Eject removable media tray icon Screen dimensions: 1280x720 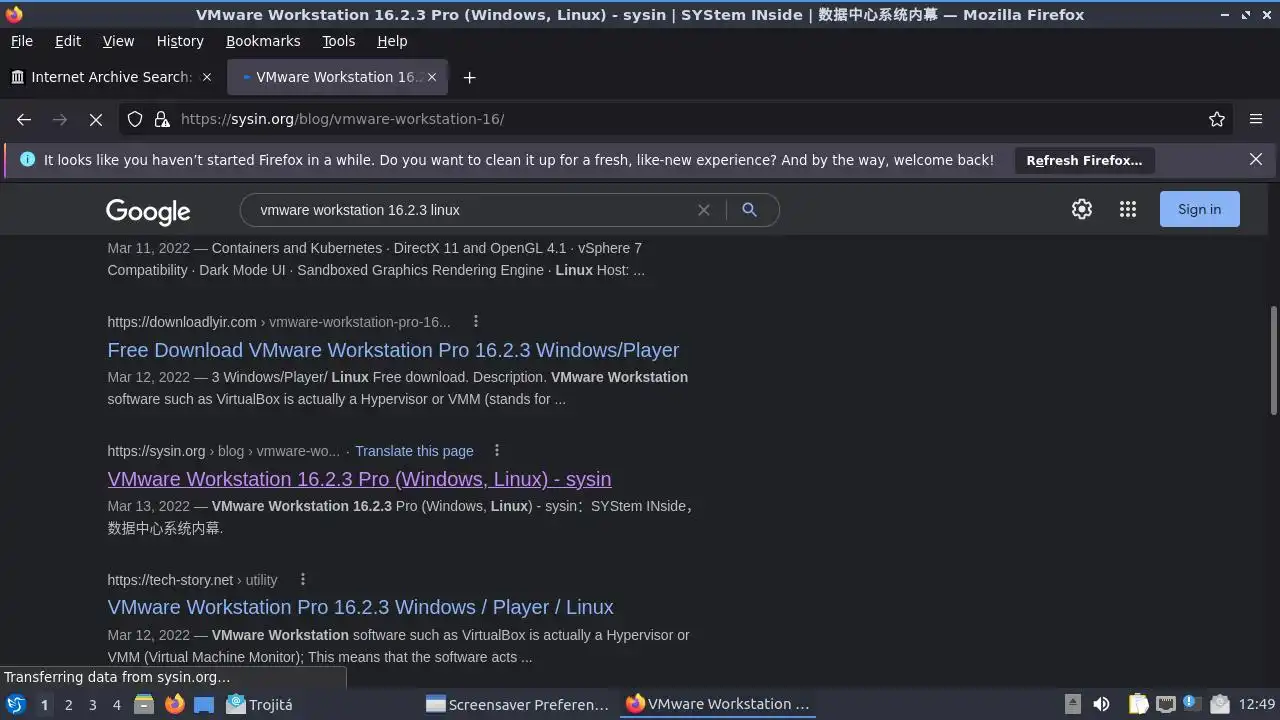pyautogui.click(x=1072, y=704)
